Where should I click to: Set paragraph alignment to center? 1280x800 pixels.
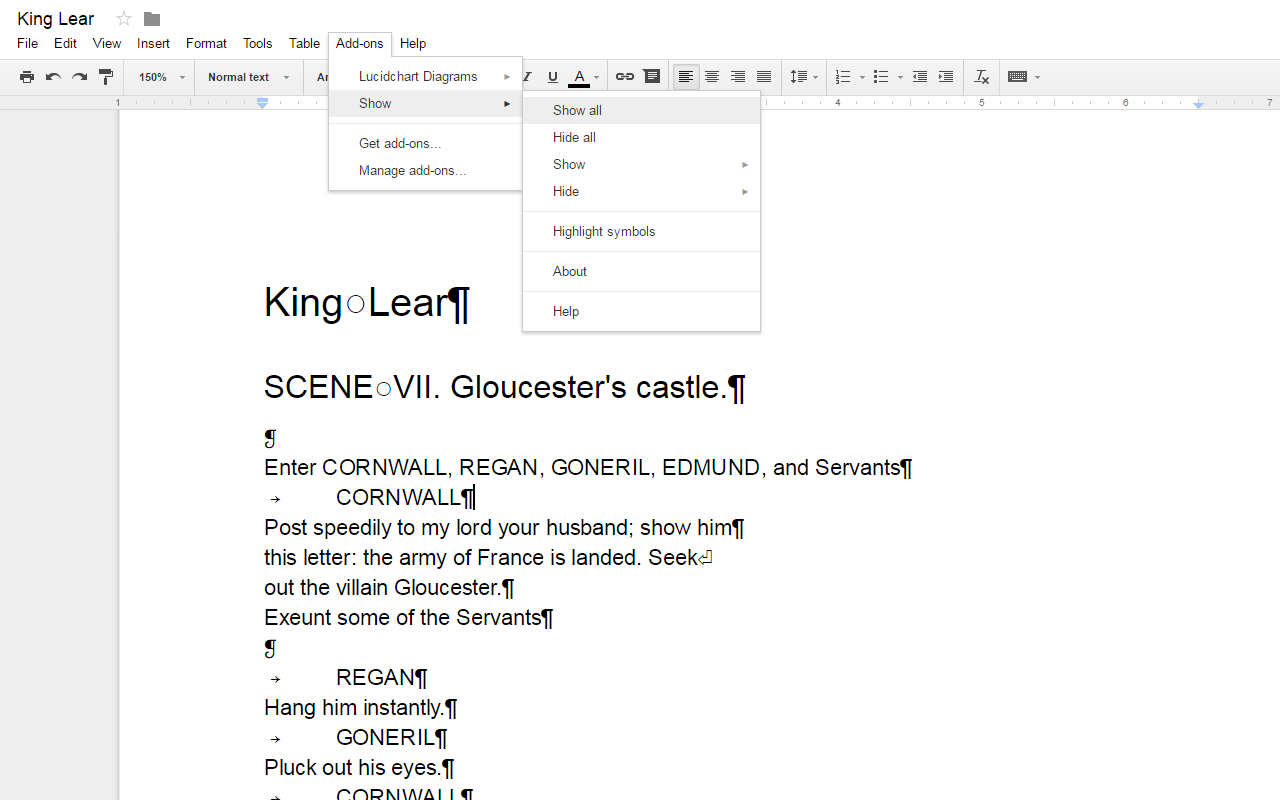712,77
